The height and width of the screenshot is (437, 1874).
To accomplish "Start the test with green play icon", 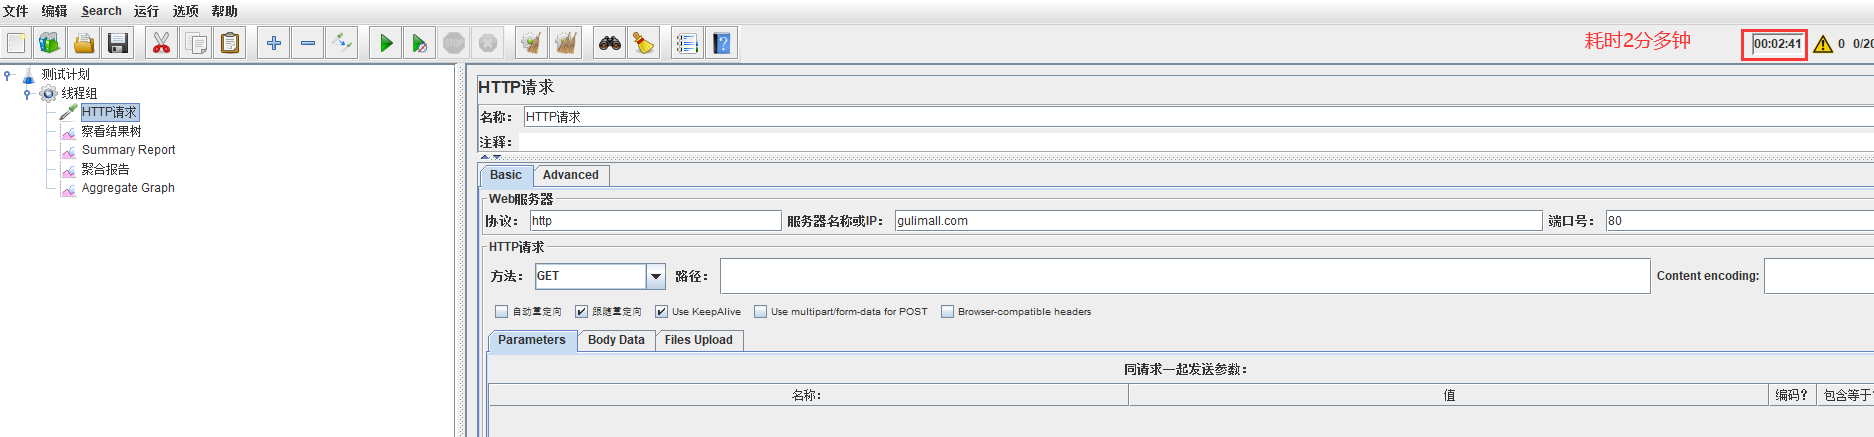I will 386,43.
